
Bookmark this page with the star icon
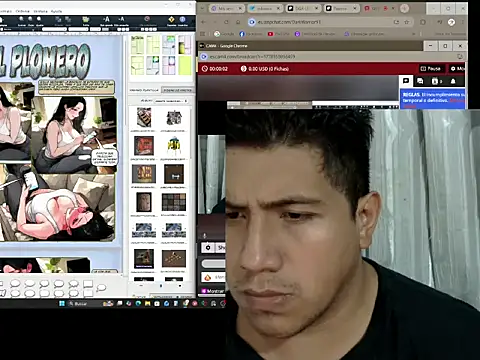pos(406,22)
